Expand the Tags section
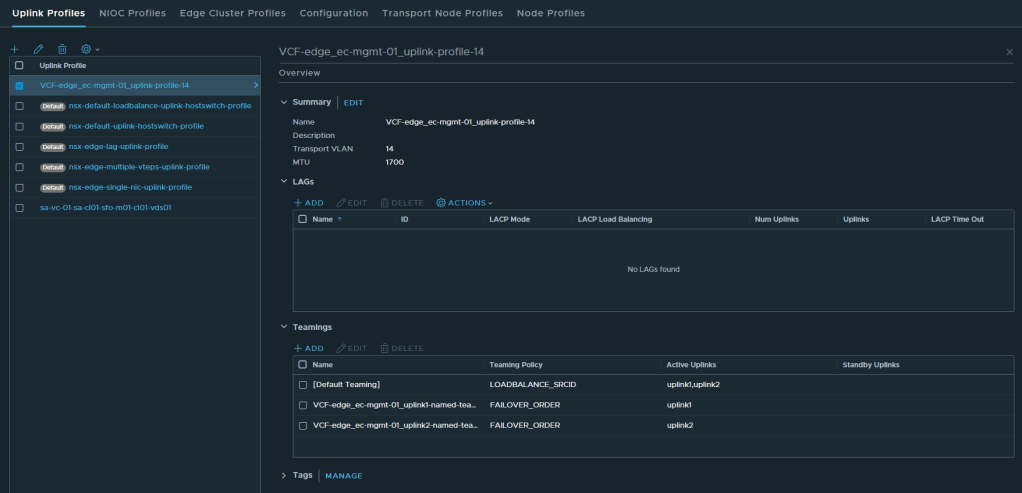Viewport: 1022px width, 493px height. 284,476
